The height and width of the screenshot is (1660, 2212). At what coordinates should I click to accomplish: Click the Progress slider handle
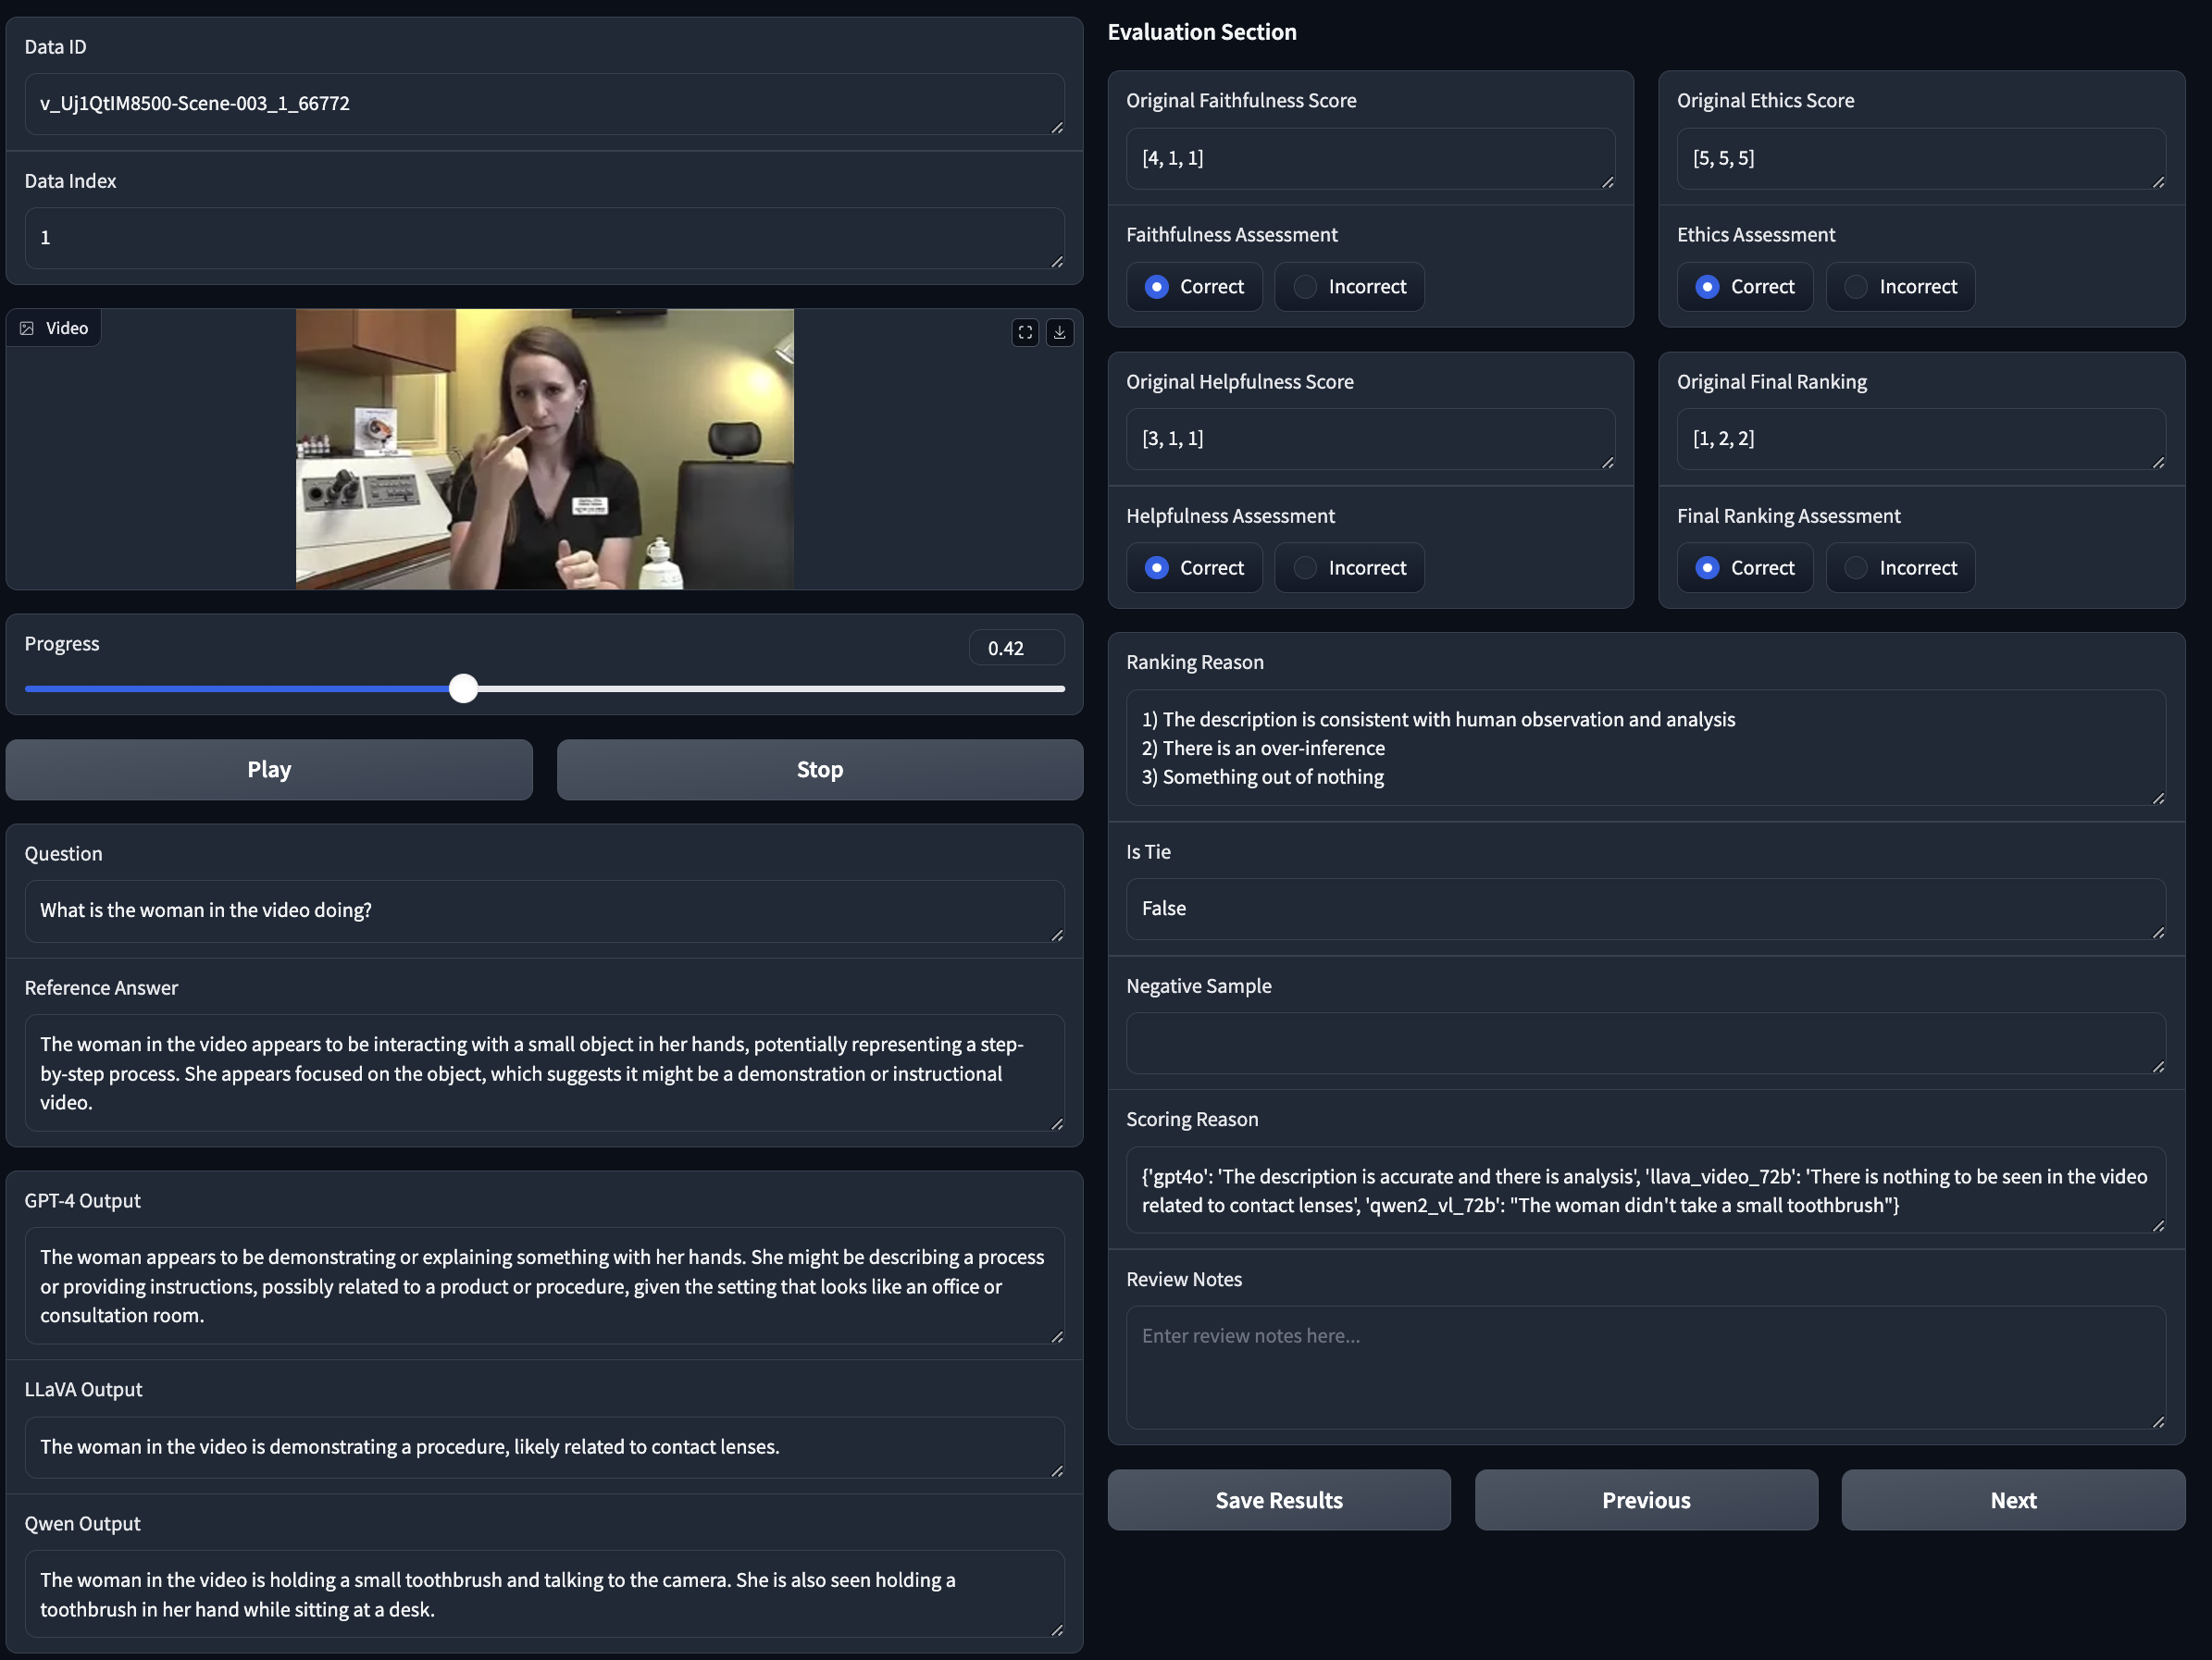pyautogui.click(x=463, y=688)
